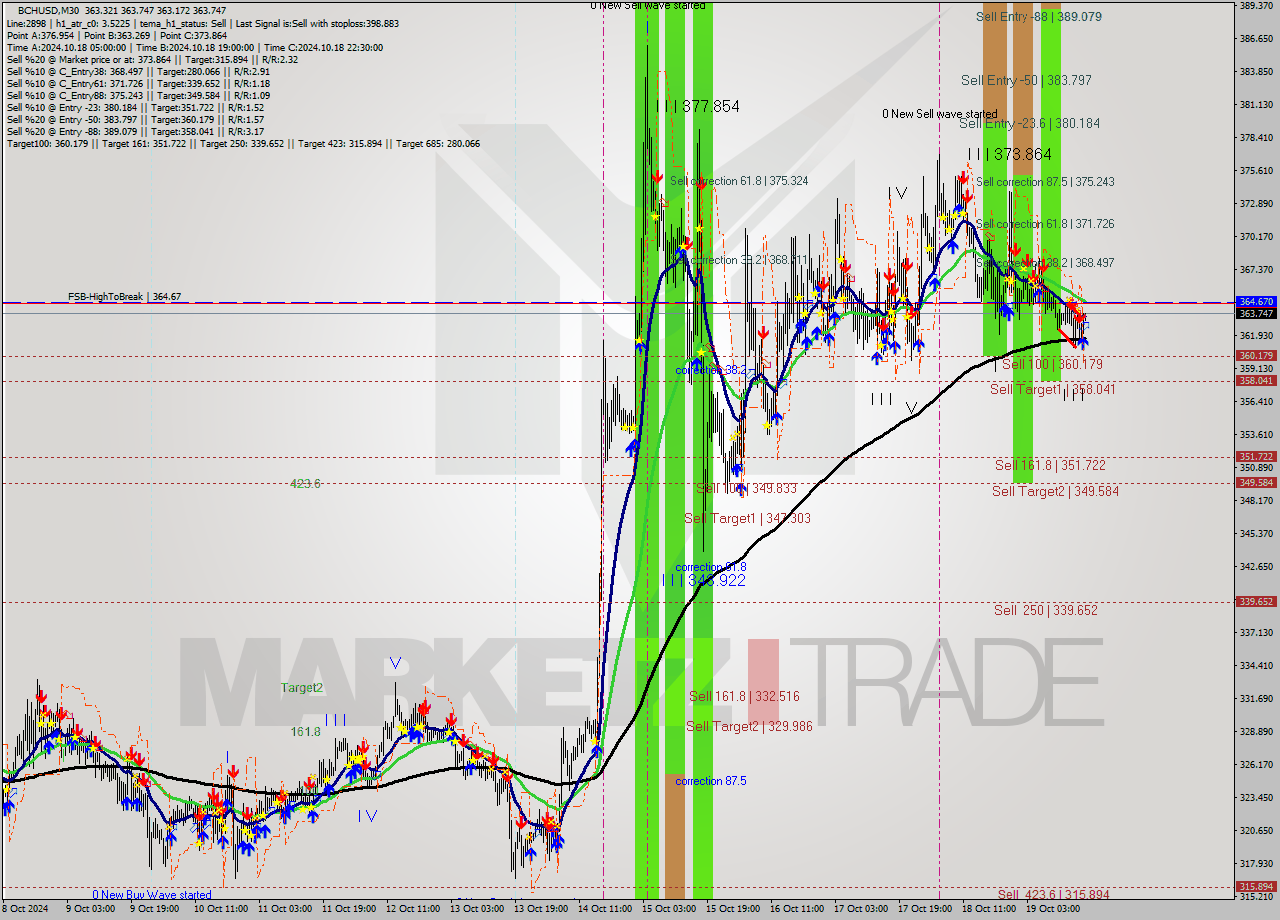Click the 358.041 red price tag on axis
Image resolution: width=1280 pixels, height=920 pixels.
[1257, 380]
